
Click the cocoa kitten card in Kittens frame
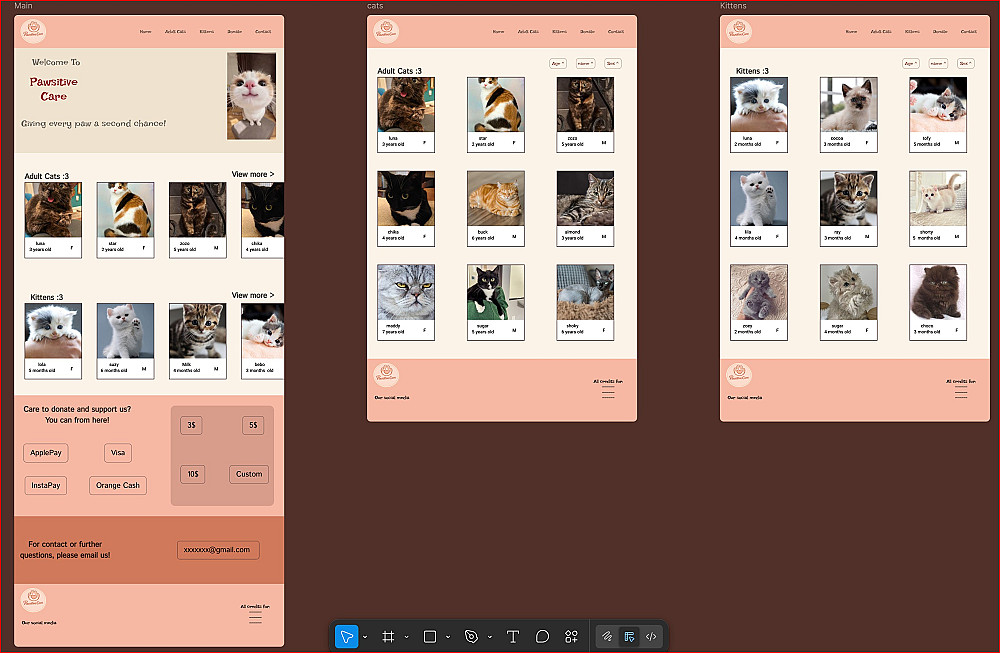pos(848,115)
